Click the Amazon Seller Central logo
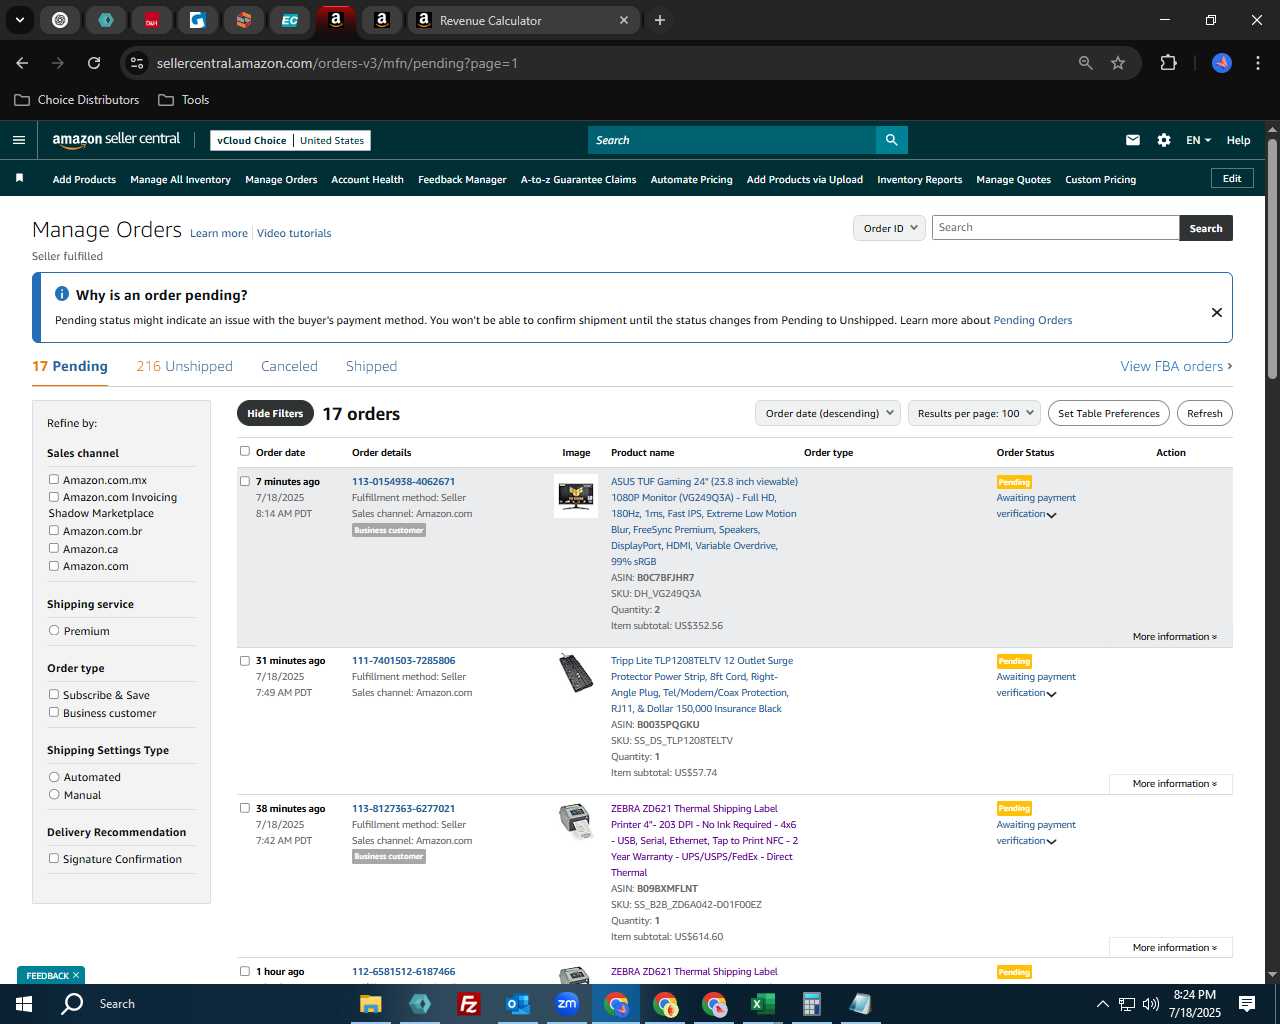The width and height of the screenshot is (1280, 1024). click(x=116, y=140)
